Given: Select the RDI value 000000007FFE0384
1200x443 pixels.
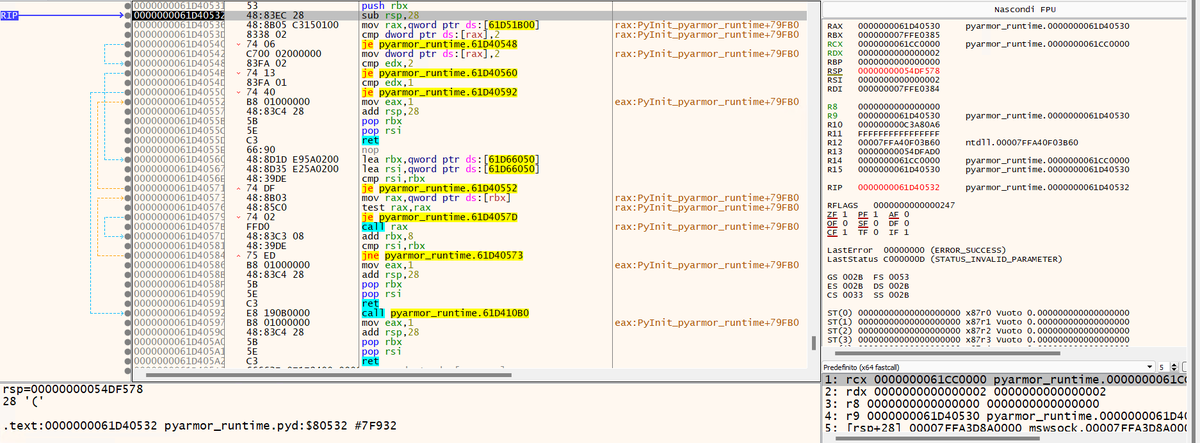Looking at the screenshot, I should tap(899, 89).
